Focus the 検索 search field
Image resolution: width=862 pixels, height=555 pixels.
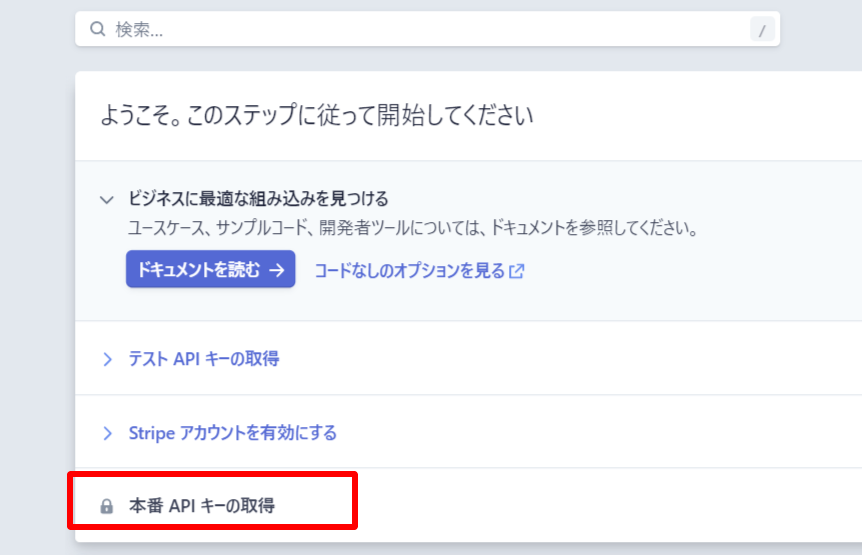point(427,29)
